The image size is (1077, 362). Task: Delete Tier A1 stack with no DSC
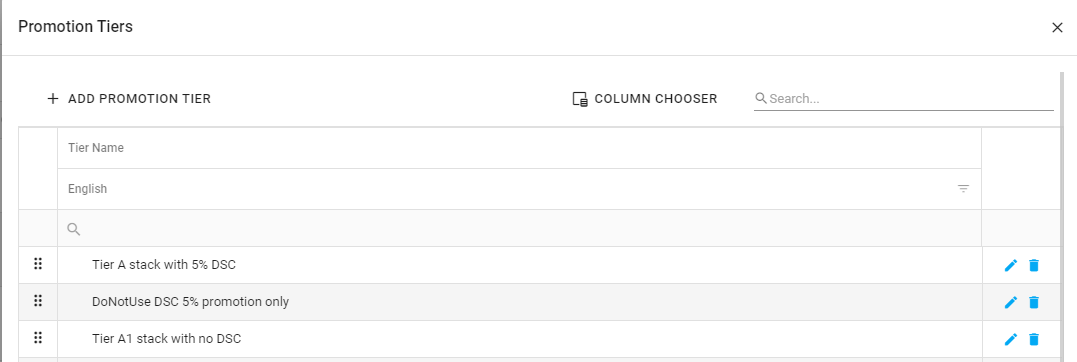tap(1034, 339)
